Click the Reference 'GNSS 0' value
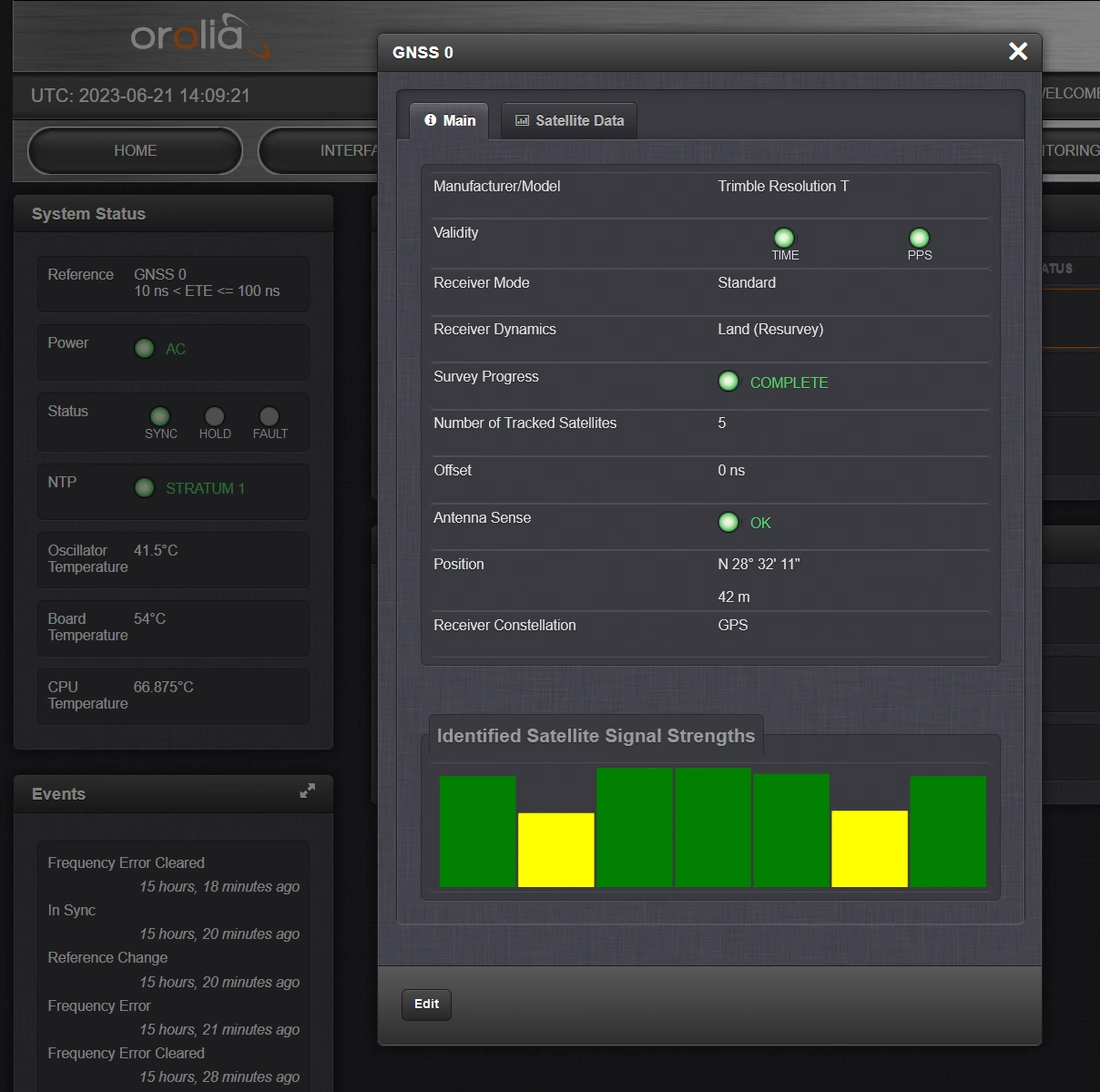The image size is (1100, 1092). click(x=160, y=274)
